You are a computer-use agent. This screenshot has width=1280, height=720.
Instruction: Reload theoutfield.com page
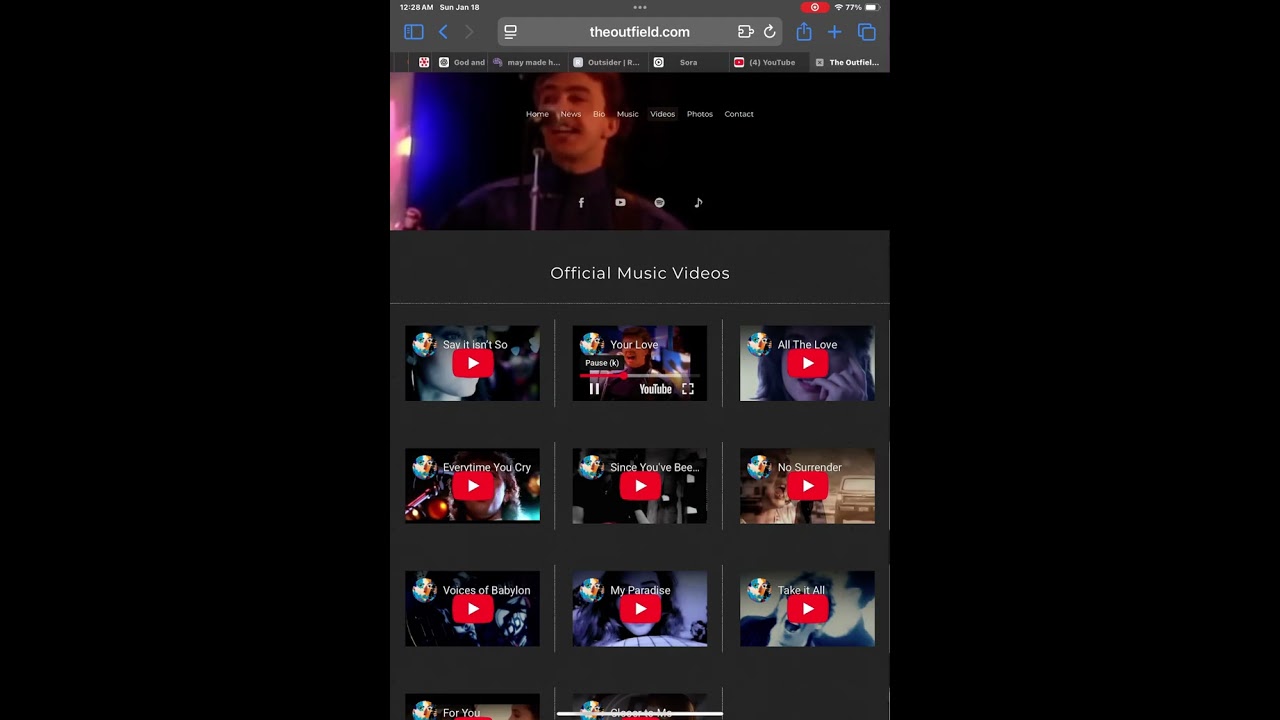[769, 32]
